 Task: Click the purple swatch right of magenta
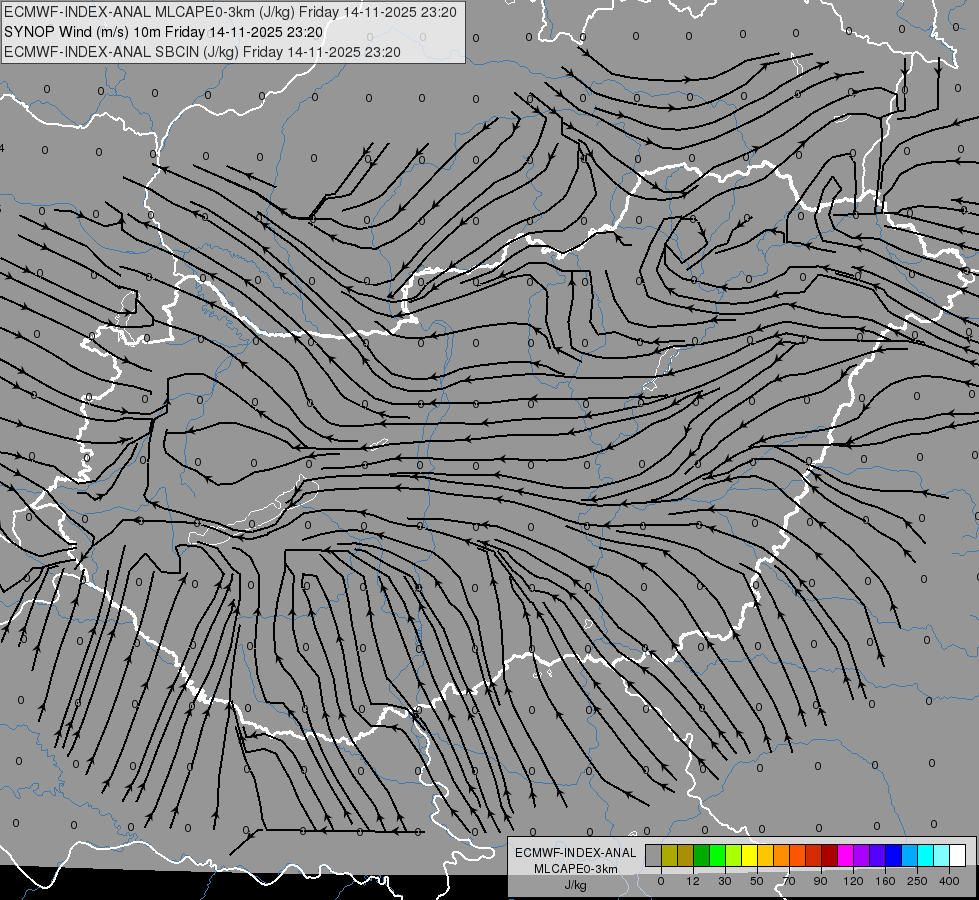point(862,855)
